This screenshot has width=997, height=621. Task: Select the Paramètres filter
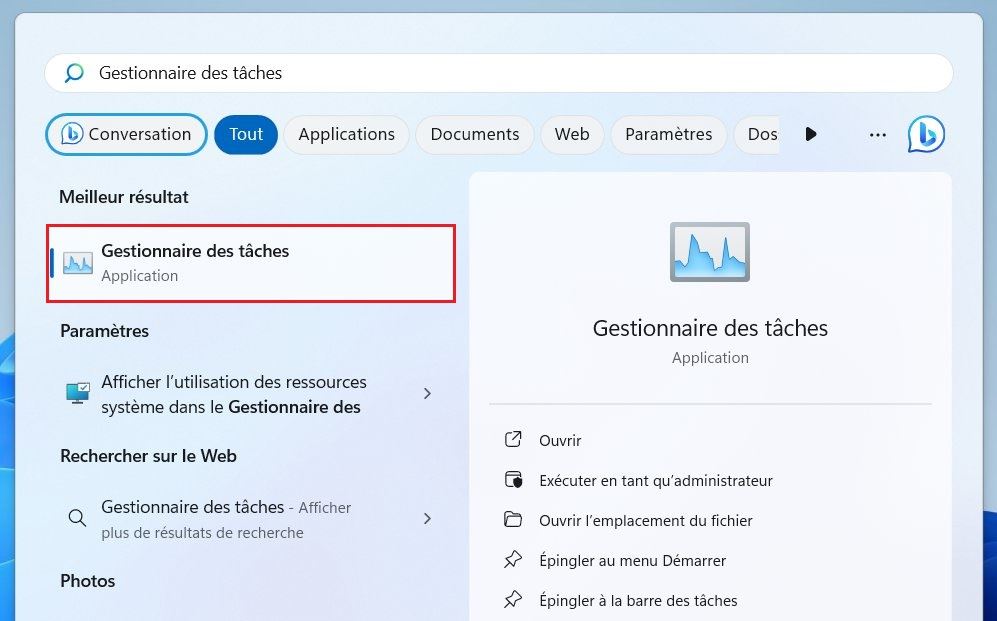[x=668, y=134]
